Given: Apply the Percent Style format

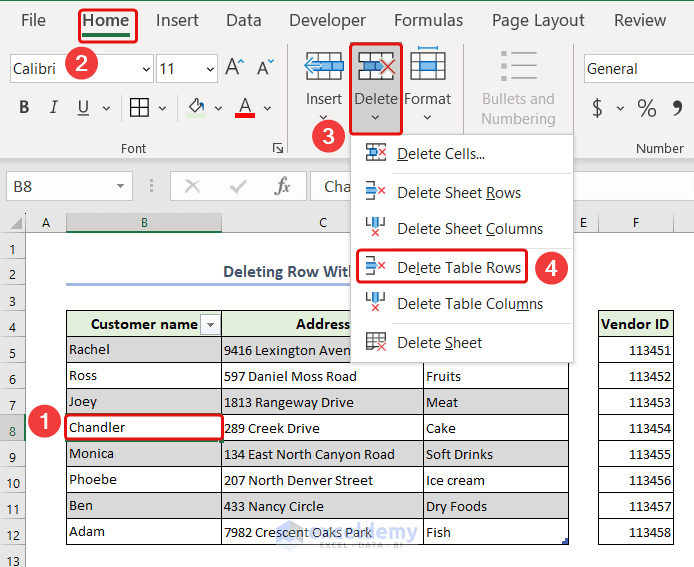Looking at the screenshot, I should point(647,108).
